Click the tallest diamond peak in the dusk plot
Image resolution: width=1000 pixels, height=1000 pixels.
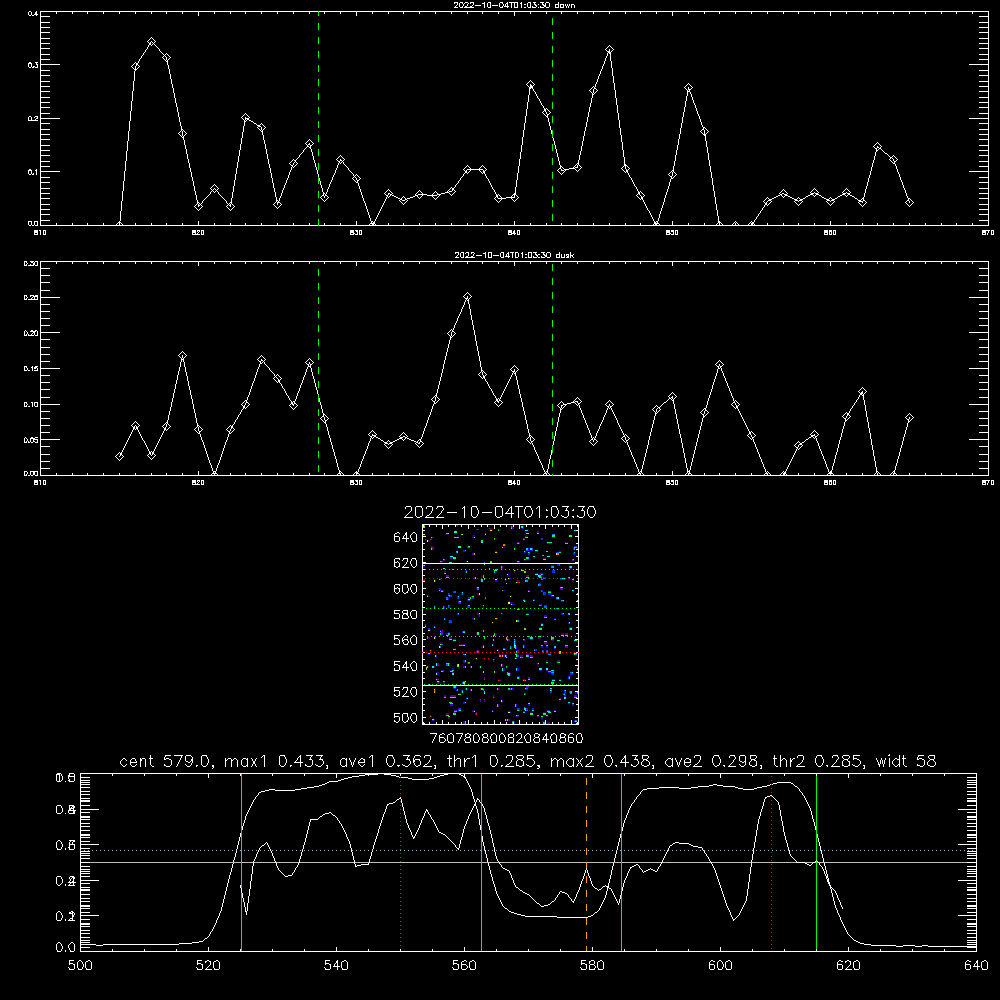(467, 297)
